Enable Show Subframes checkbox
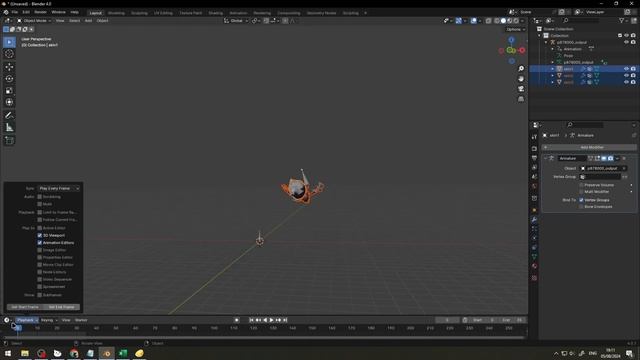The width and height of the screenshot is (640, 360). [x=40, y=295]
